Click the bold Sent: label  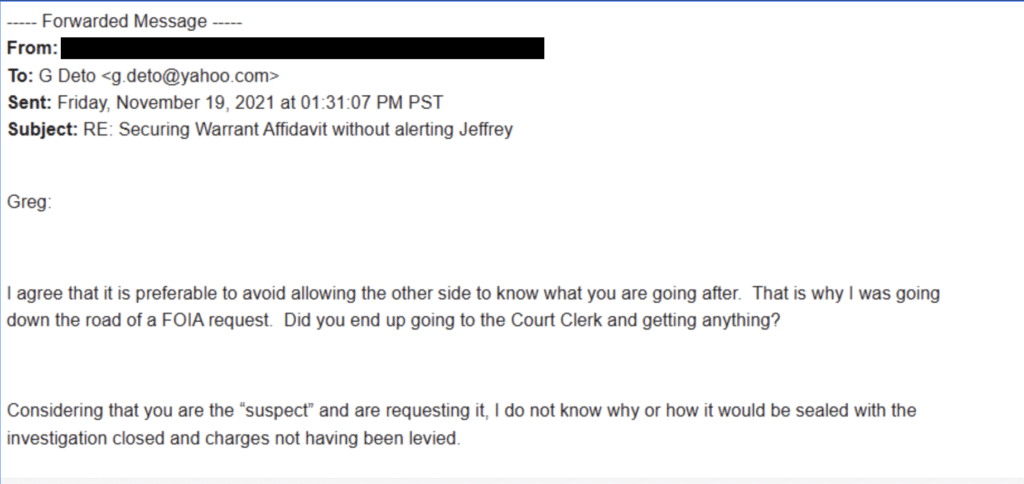point(30,102)
